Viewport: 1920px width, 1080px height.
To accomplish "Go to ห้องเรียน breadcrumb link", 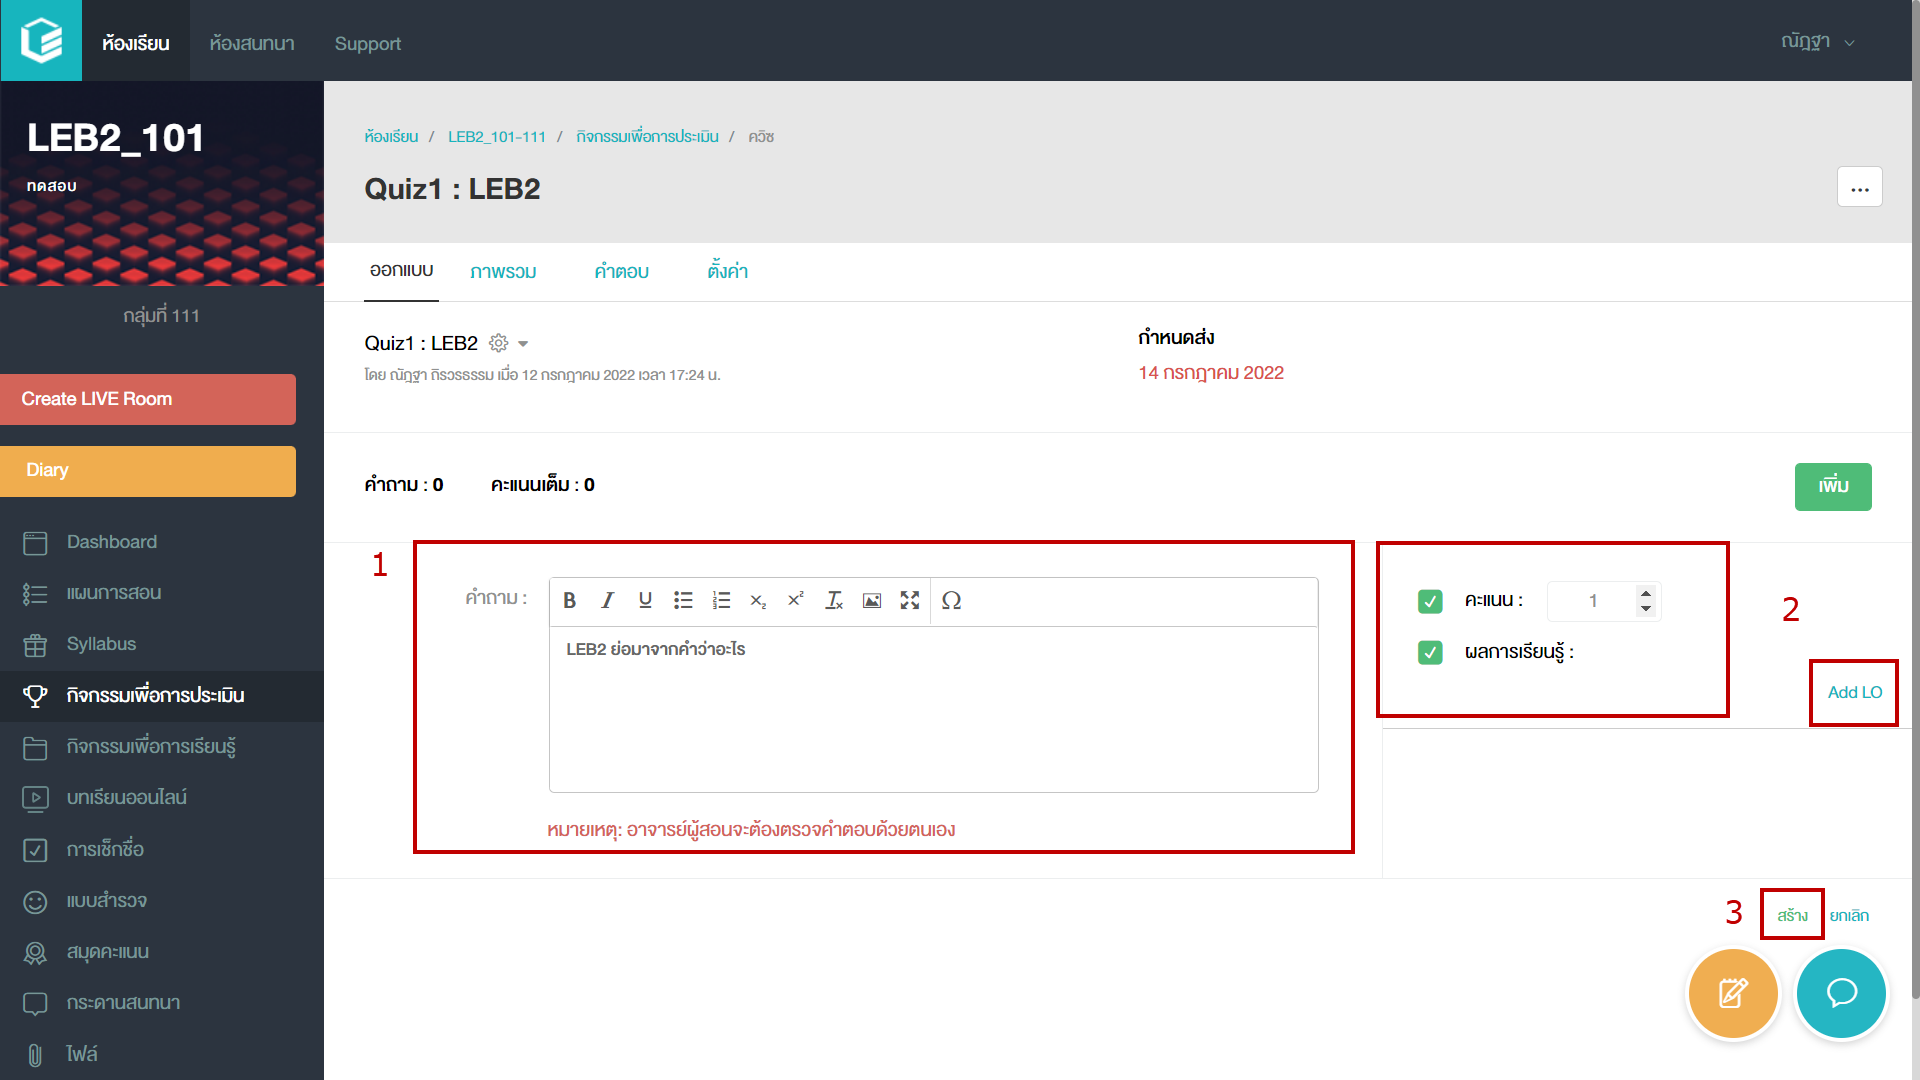I will pyautogui.click(x=391, y=136).
